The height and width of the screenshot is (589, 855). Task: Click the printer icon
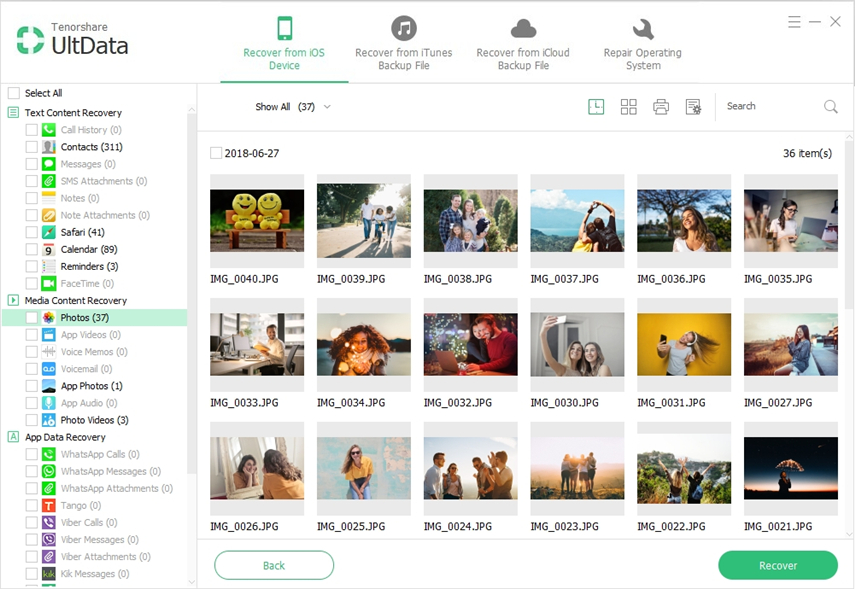coord(661,107)
